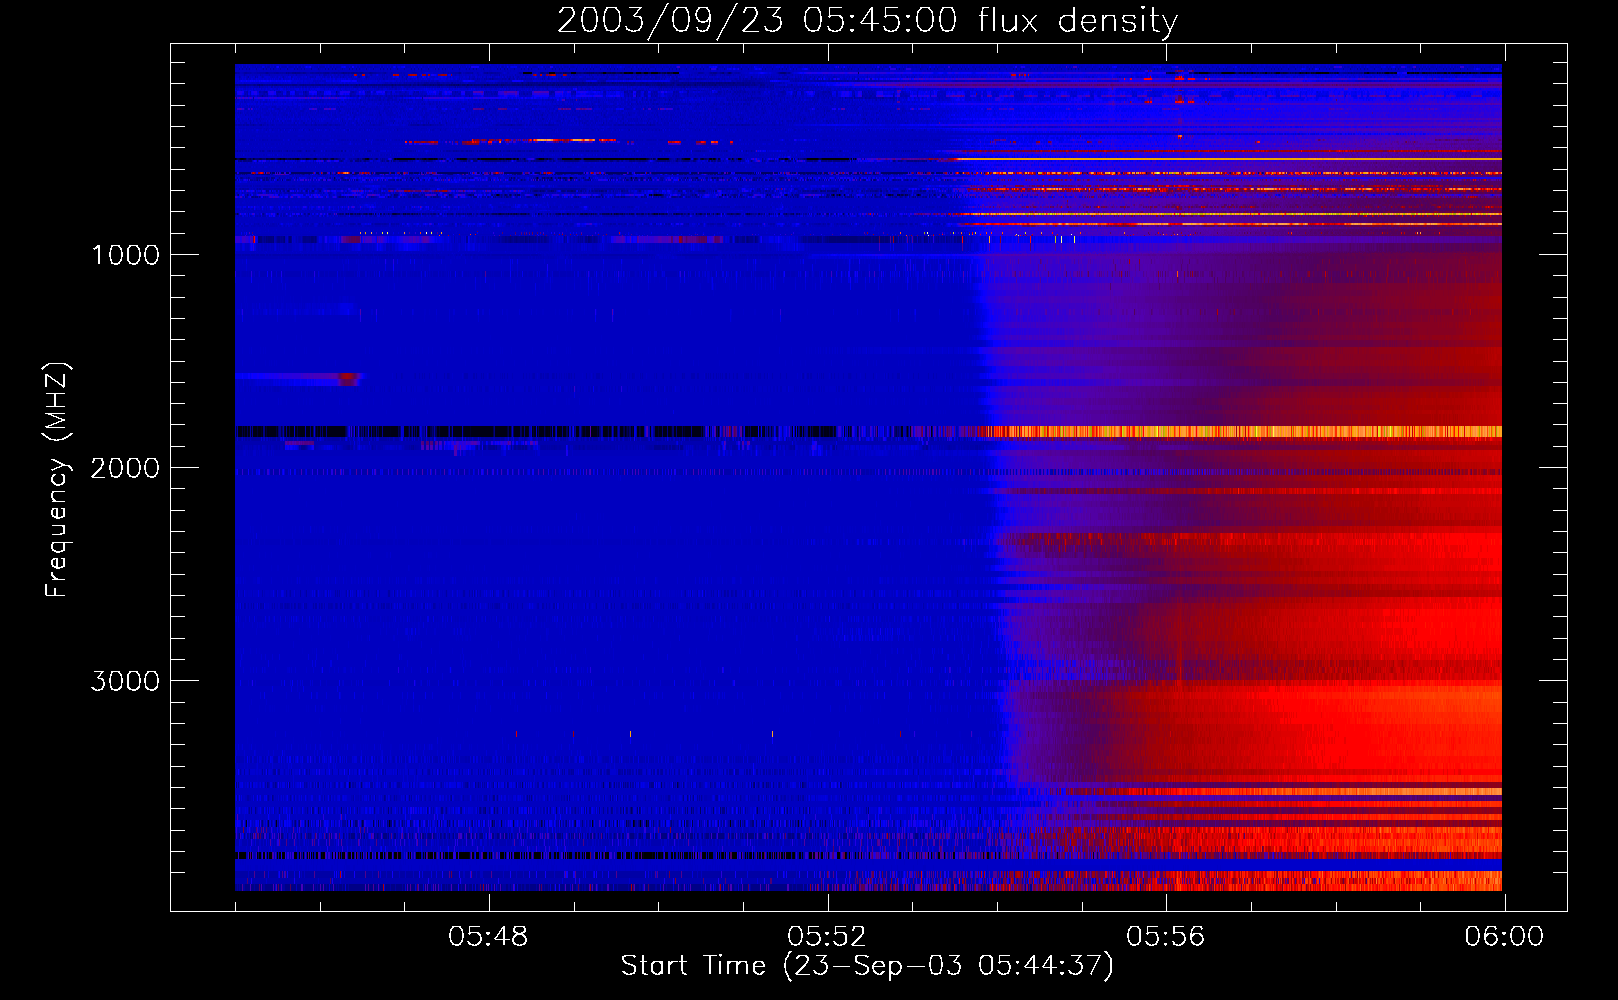Click the '06:00' time tick label
The height and width of the screenshot is (1000, 1618).
1504,937
